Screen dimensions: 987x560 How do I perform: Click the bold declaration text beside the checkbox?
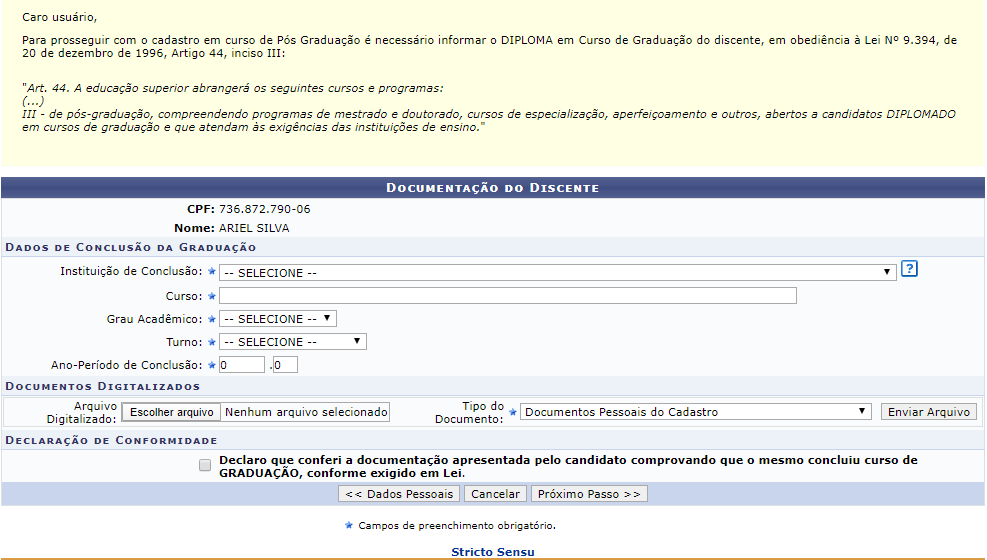point(567,467)
